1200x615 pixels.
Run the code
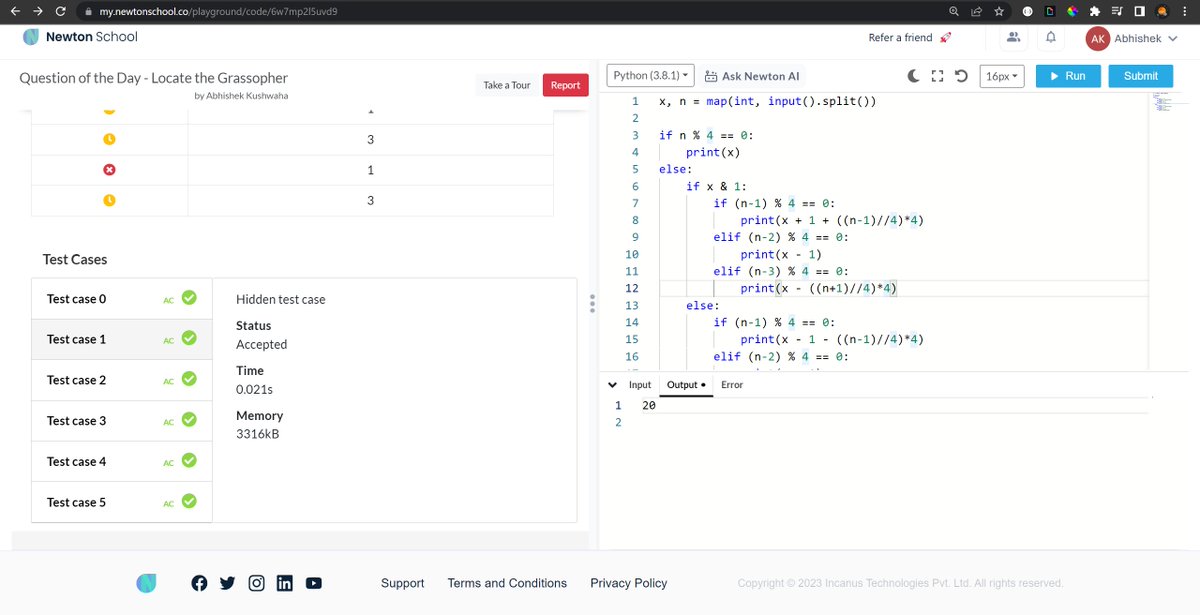point(1068,76)
